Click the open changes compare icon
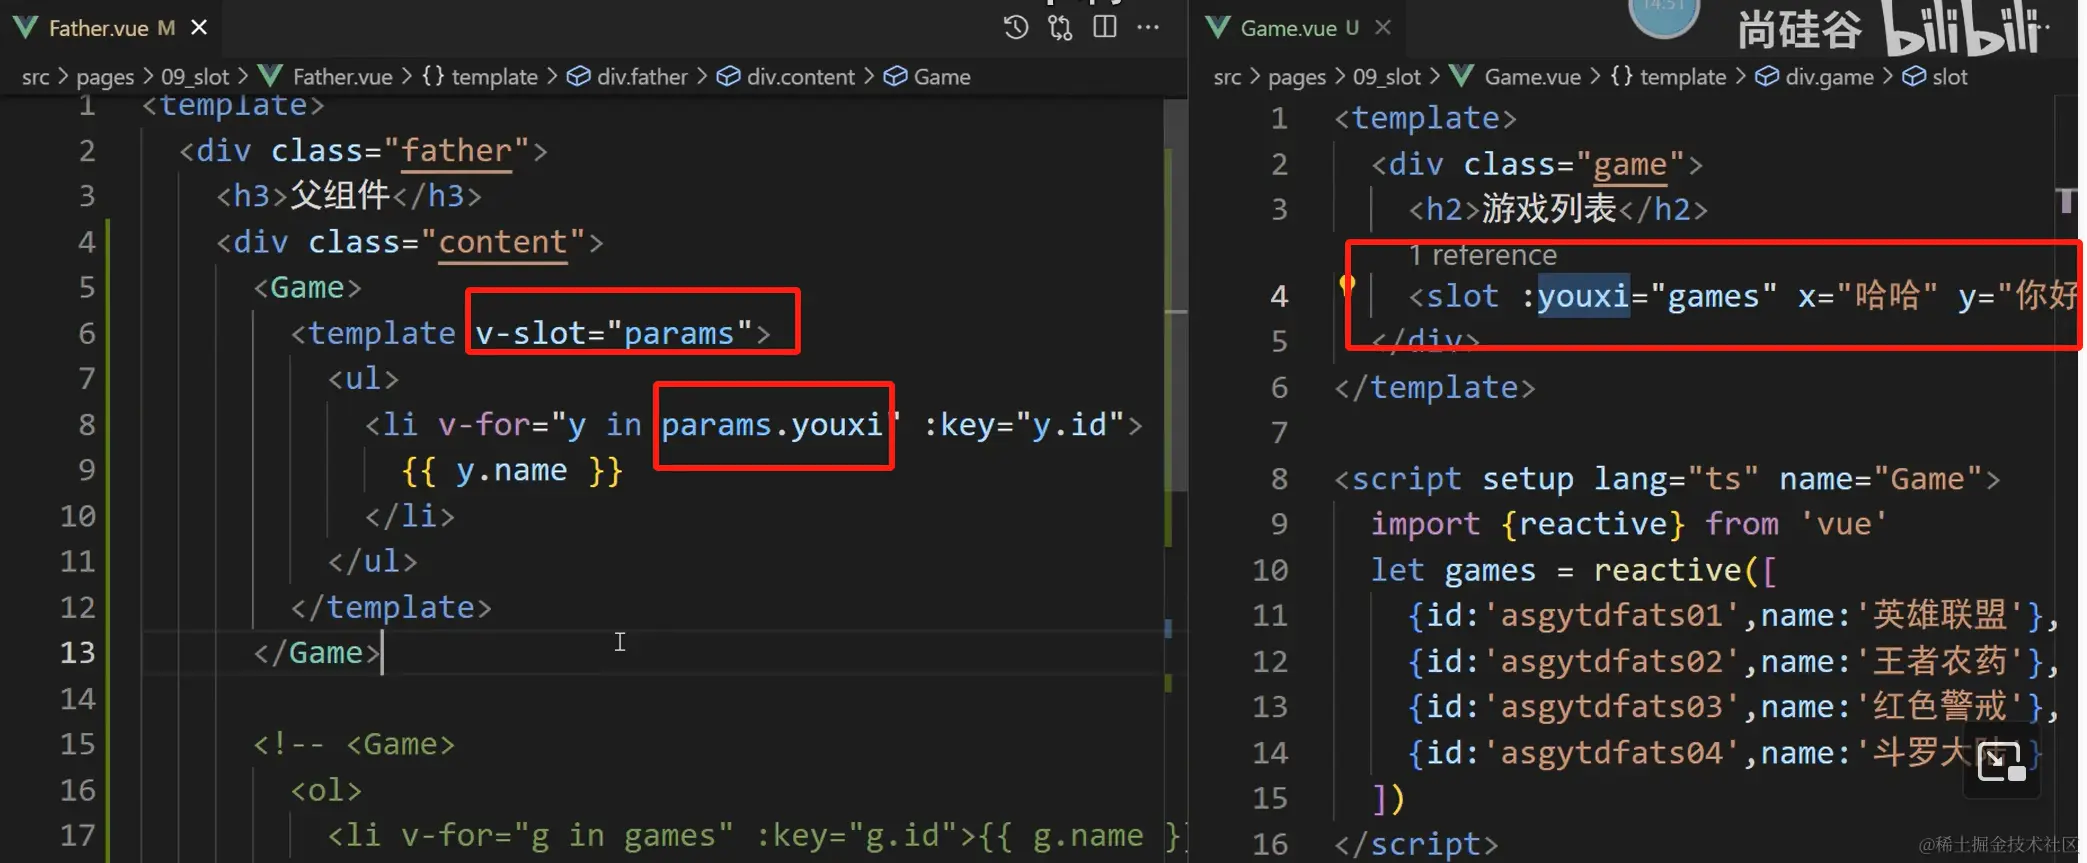 click(x=1060, y=27)
